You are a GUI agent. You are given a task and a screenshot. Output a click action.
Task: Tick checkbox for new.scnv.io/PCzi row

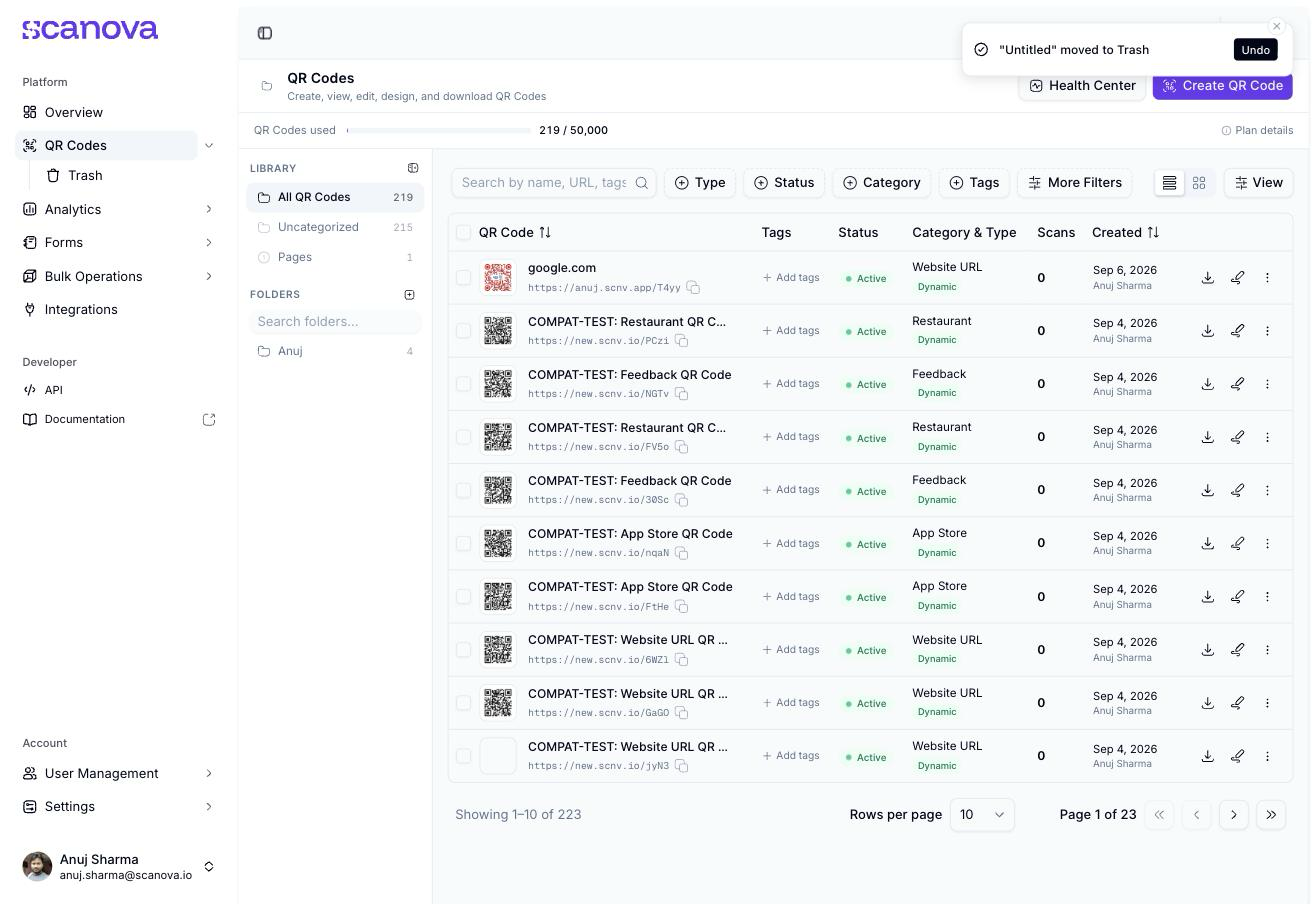(x=463, y=331)
